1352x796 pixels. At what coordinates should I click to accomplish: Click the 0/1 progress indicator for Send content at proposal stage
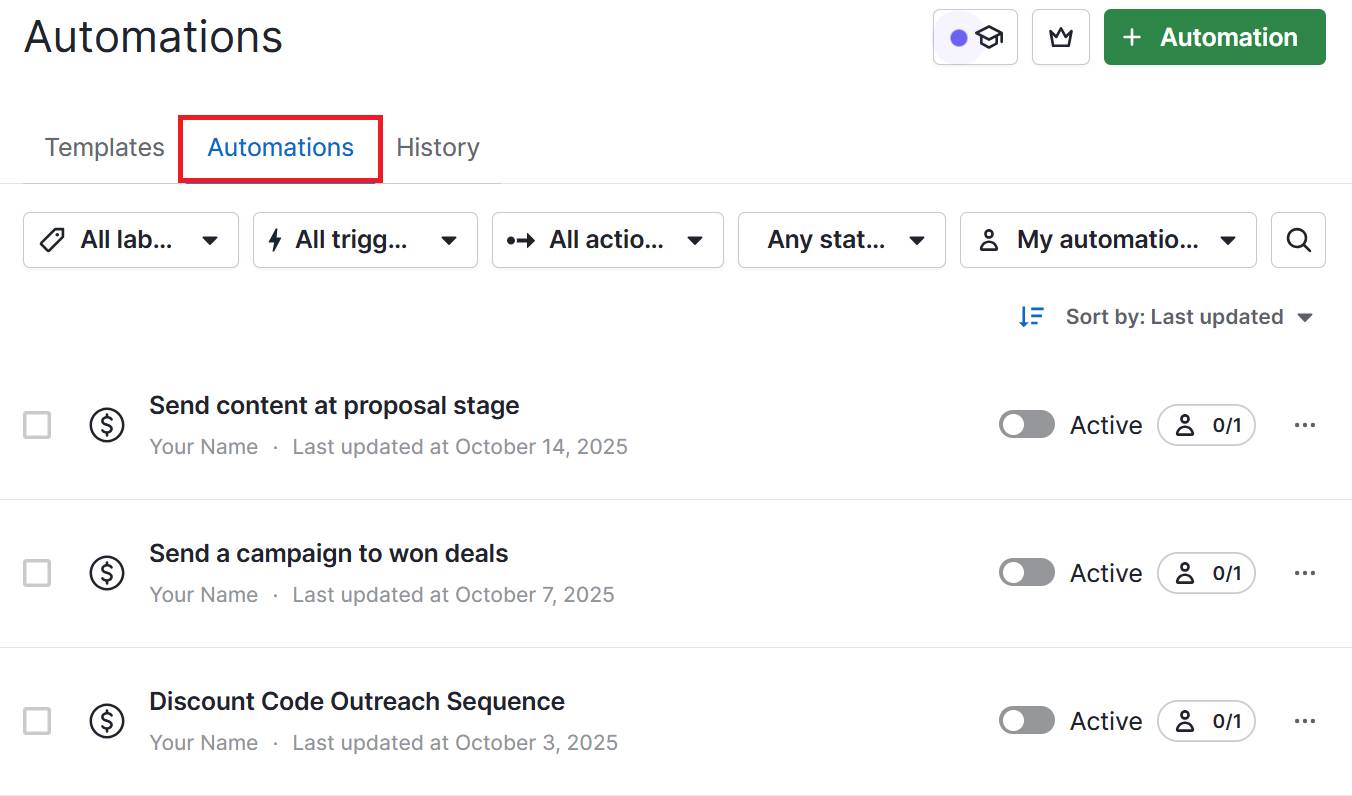[x=1206, y=425]
